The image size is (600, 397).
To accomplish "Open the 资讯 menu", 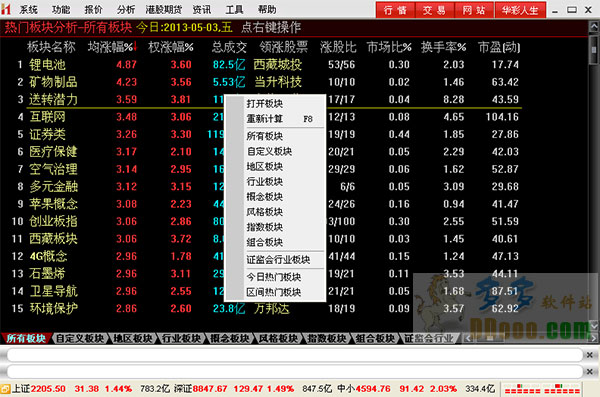I will (202, 10).
